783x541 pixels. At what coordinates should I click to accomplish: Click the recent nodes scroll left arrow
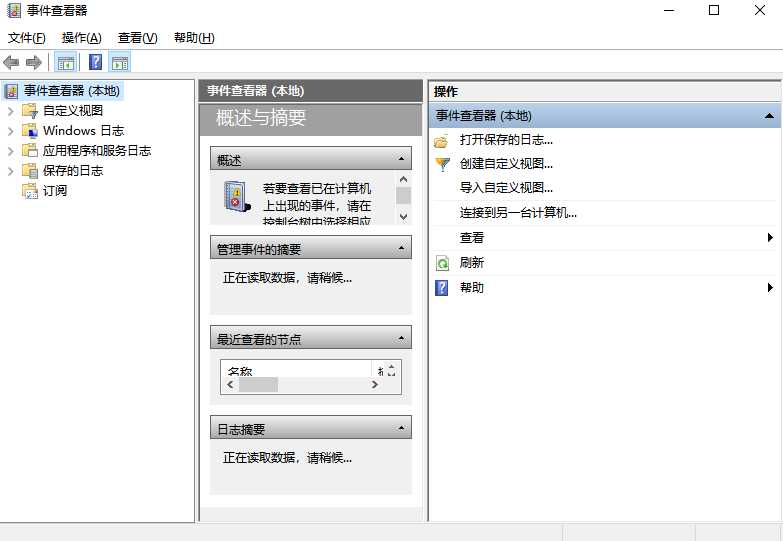230,385
